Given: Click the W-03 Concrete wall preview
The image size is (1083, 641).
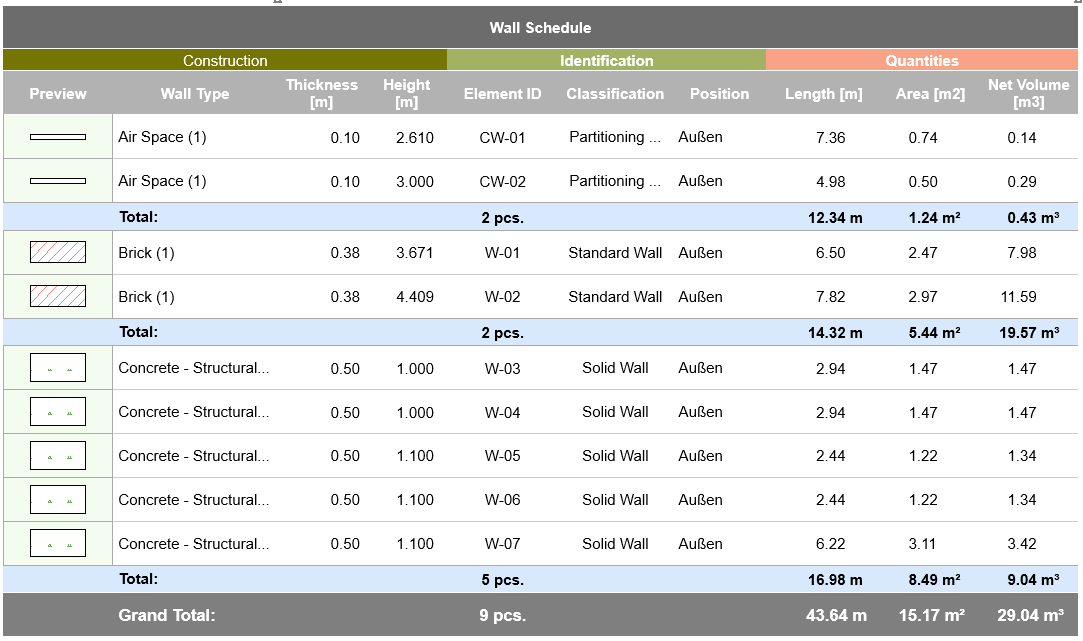Looking at the screenshot, I should pos(57,367).
